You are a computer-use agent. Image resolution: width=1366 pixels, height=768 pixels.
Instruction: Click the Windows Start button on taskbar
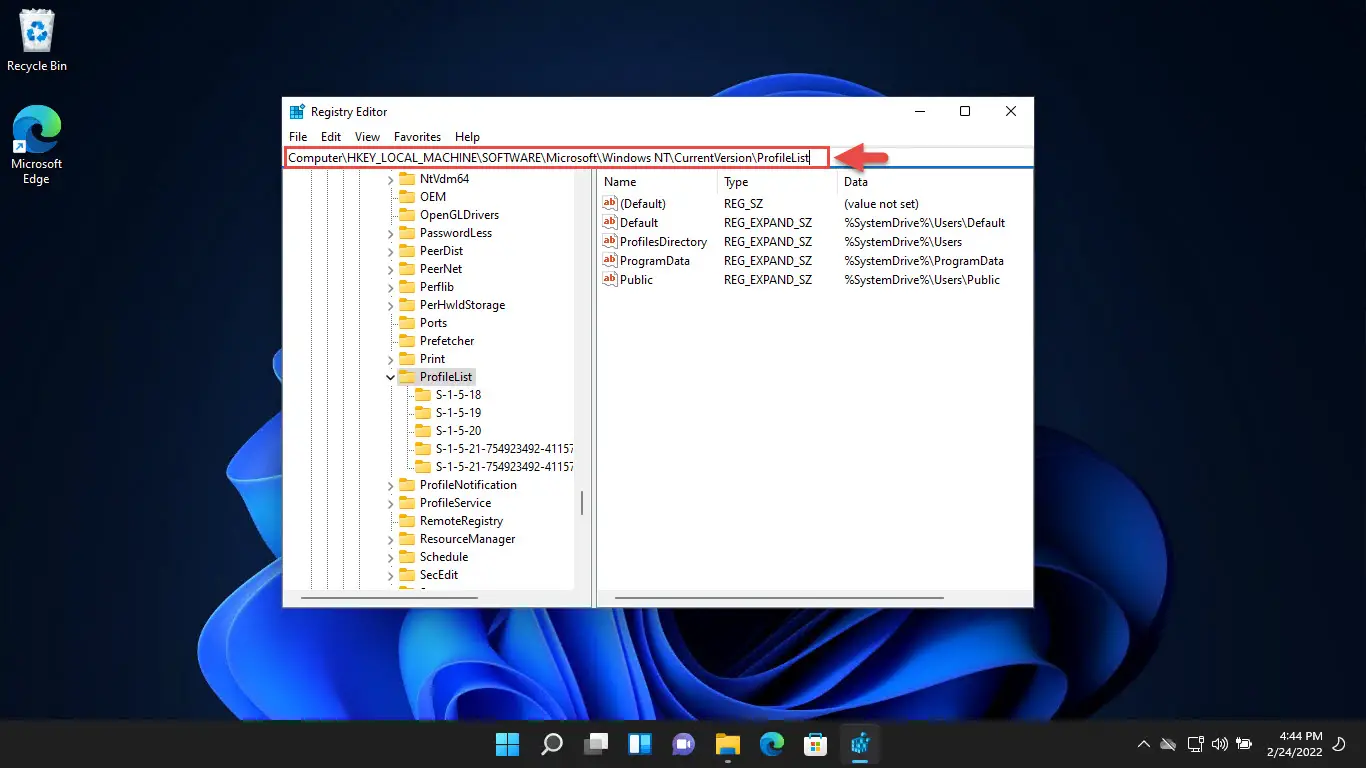pyautogui.click(x=508, y=744)
